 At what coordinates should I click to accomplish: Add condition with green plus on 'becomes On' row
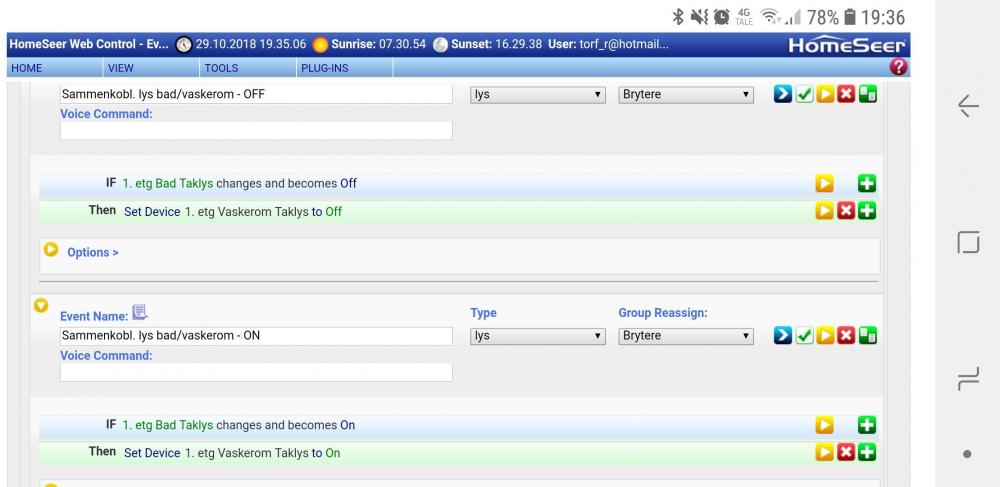pos(867,425)
